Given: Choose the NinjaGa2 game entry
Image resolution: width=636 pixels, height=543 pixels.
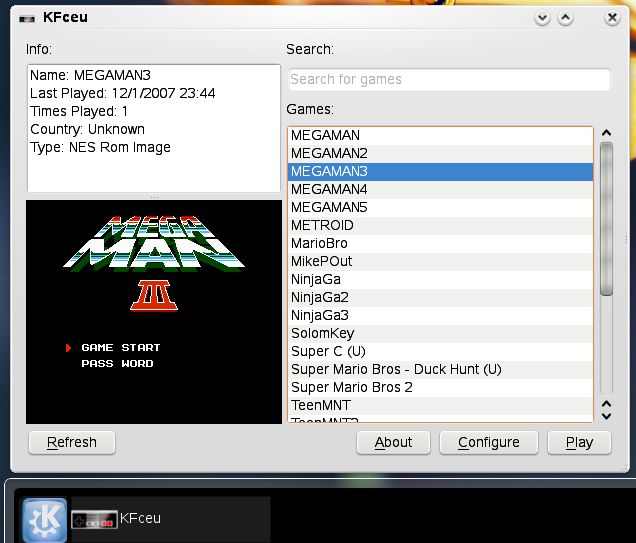Looking at the screenshot, I should click(x=440, y=298).
